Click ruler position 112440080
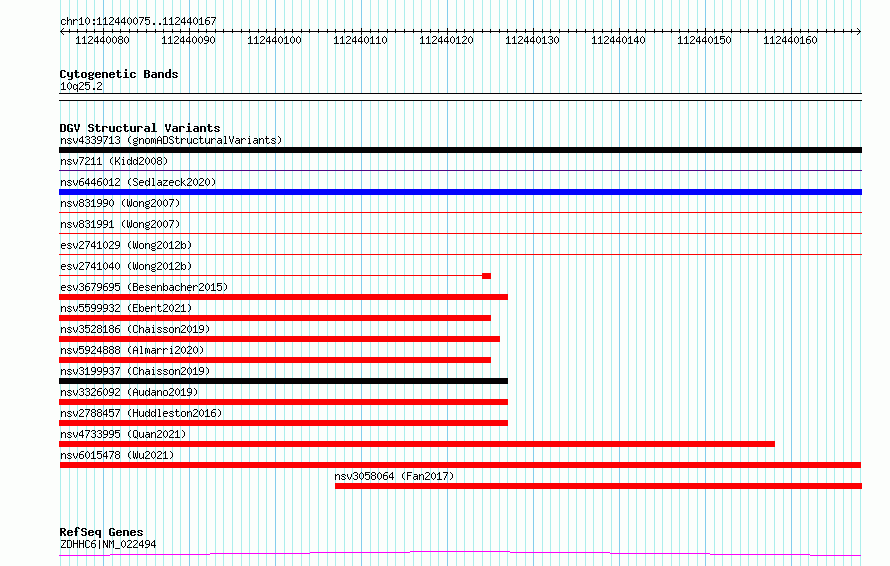Screen dimensions: 890x566 point(102,40)
